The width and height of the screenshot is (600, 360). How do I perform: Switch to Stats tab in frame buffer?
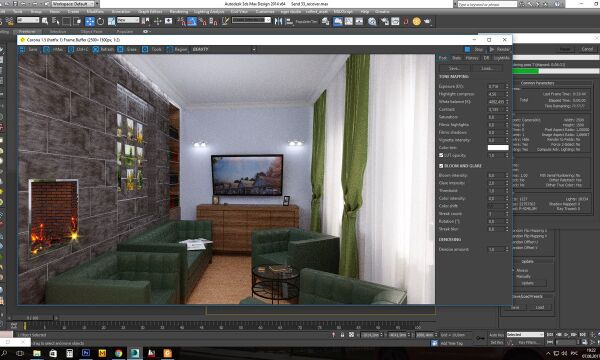456,58
